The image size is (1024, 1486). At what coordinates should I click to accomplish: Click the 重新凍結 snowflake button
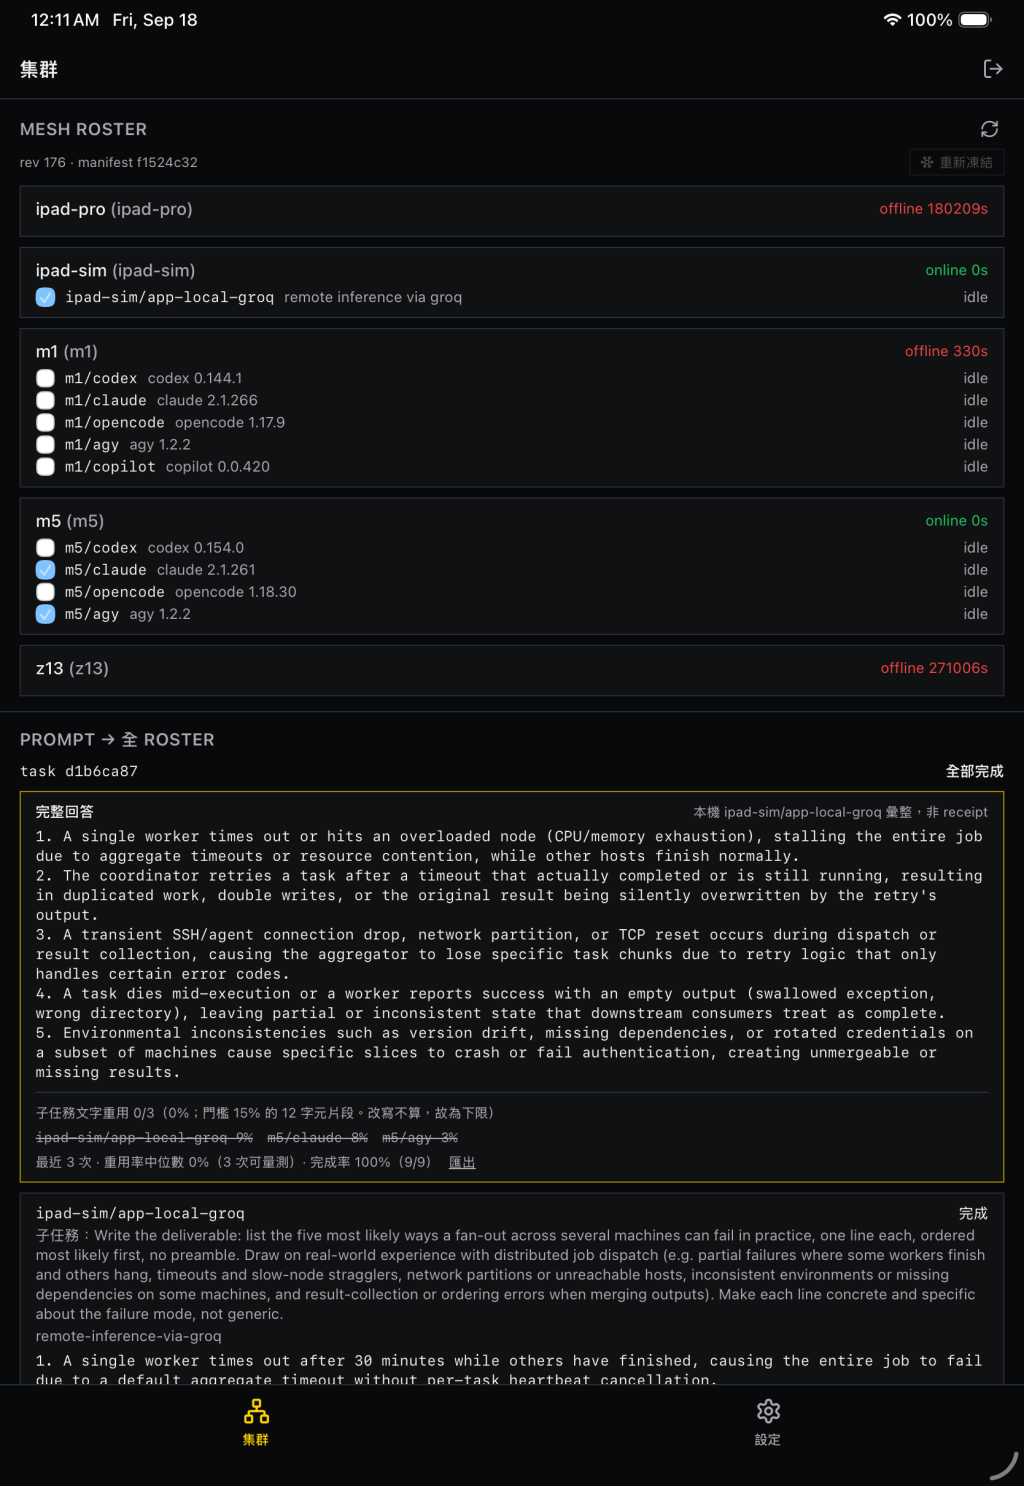[x=956, y=162]
